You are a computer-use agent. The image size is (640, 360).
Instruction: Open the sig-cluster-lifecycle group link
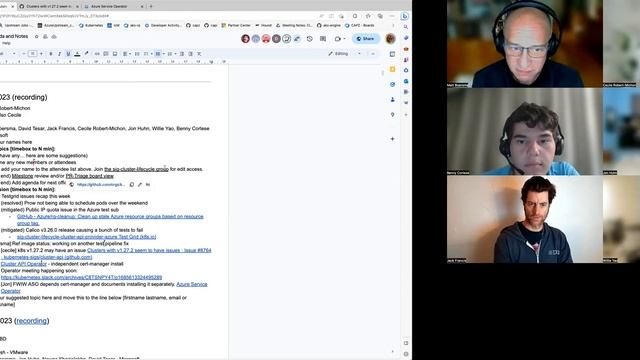pyautogui.click(x=136, y=169)
